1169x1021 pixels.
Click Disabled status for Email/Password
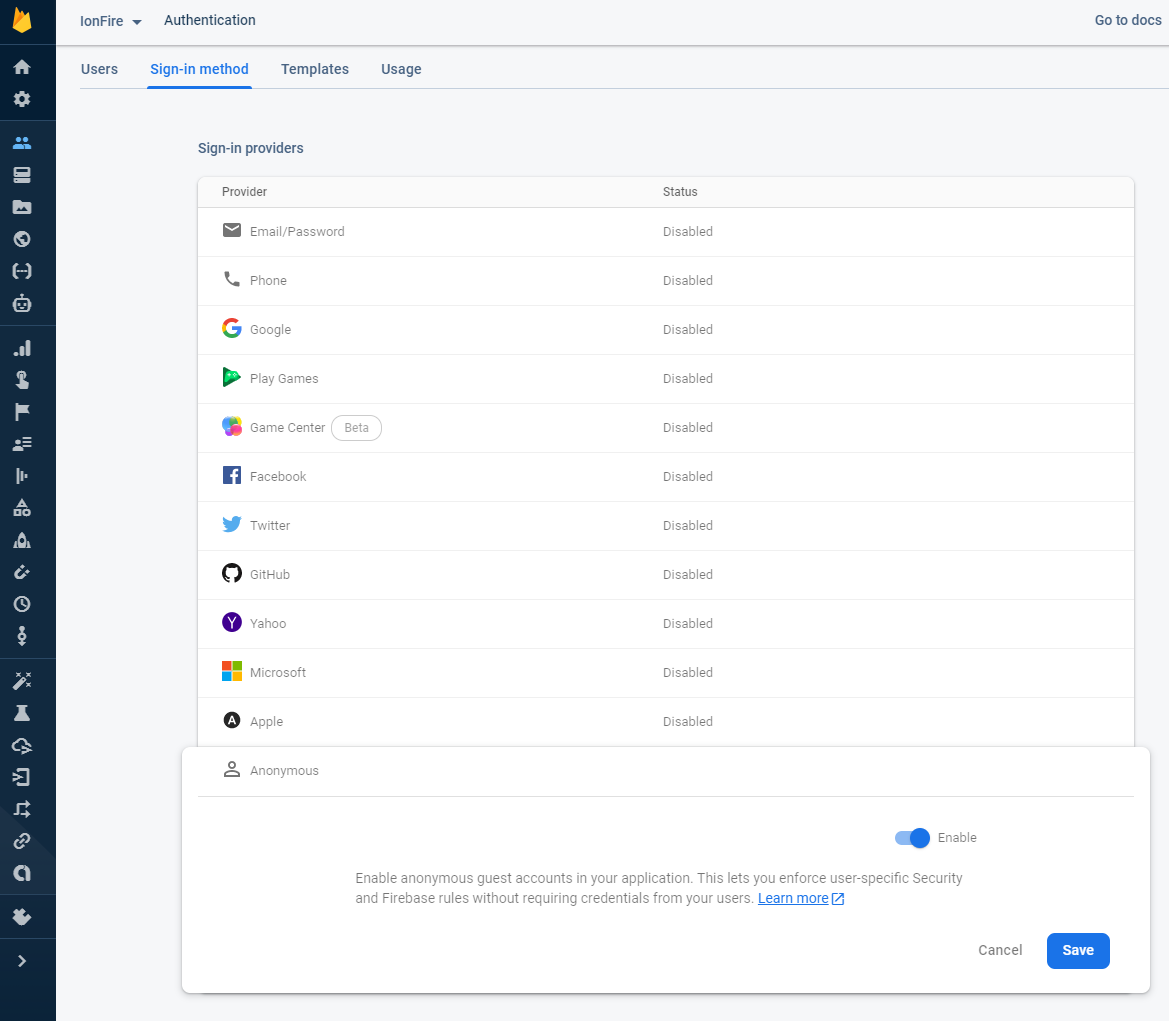tap(687, 232)
